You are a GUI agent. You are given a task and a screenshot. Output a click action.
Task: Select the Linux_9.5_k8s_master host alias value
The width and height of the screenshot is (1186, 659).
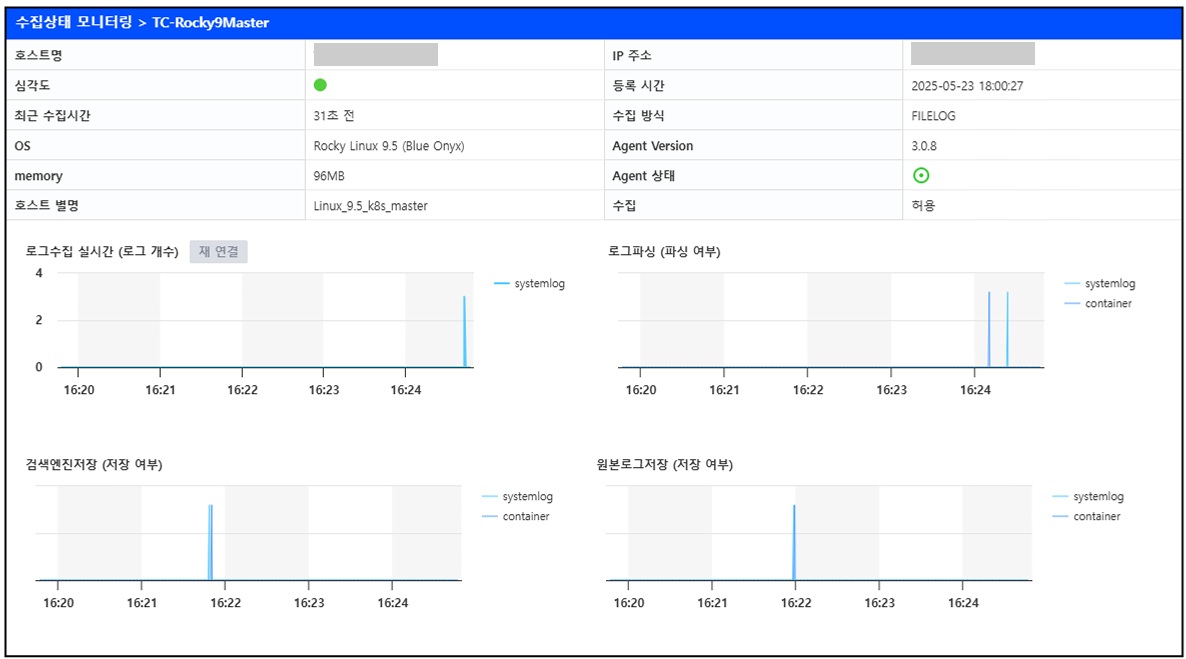coord(370,206)
